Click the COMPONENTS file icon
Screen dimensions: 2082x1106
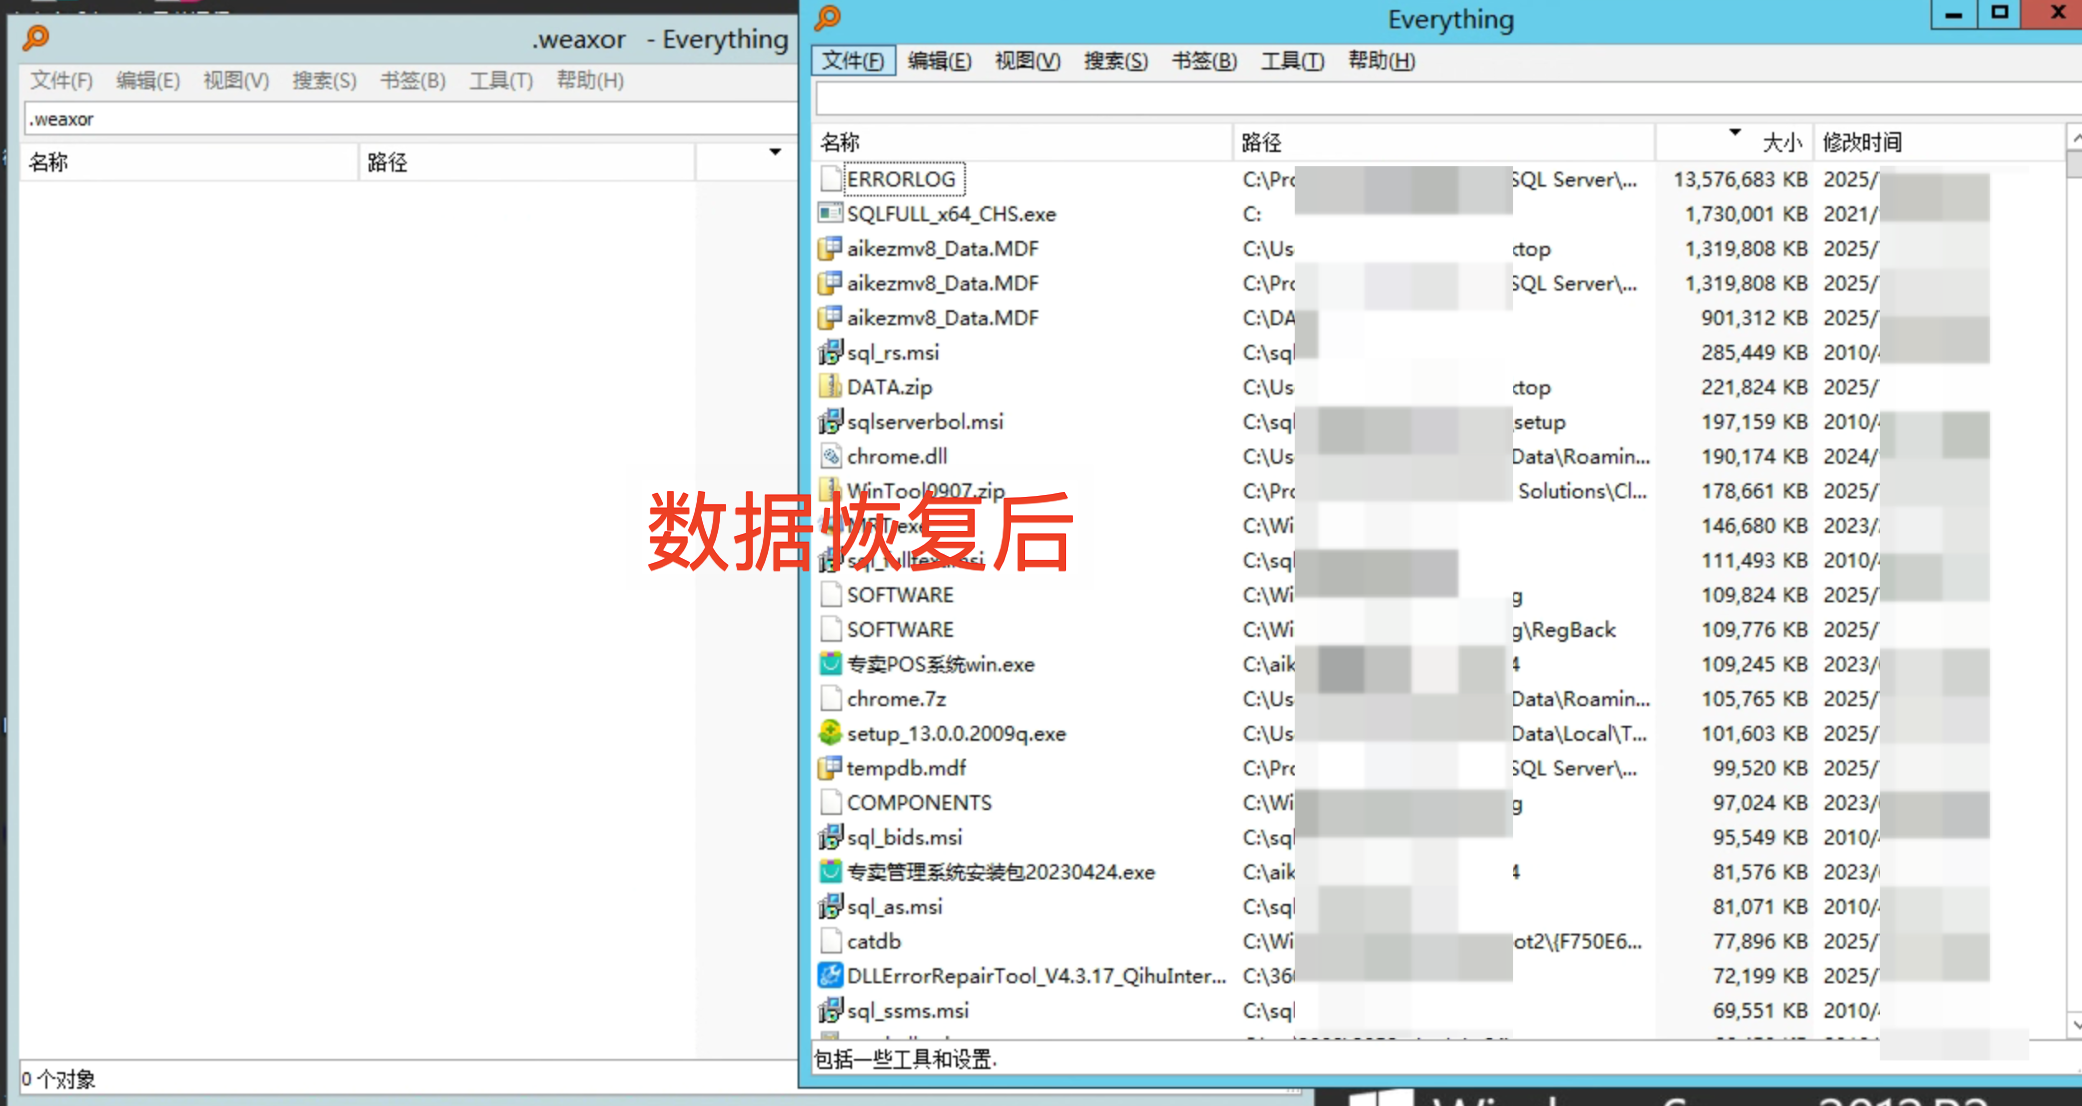(830, 802)
